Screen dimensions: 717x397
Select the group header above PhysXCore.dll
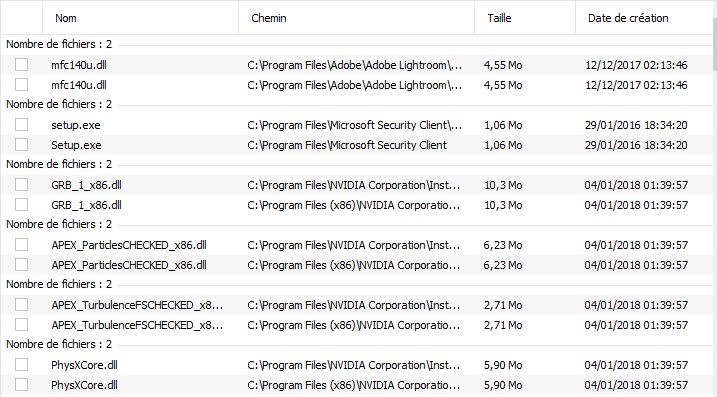point(59,344)
